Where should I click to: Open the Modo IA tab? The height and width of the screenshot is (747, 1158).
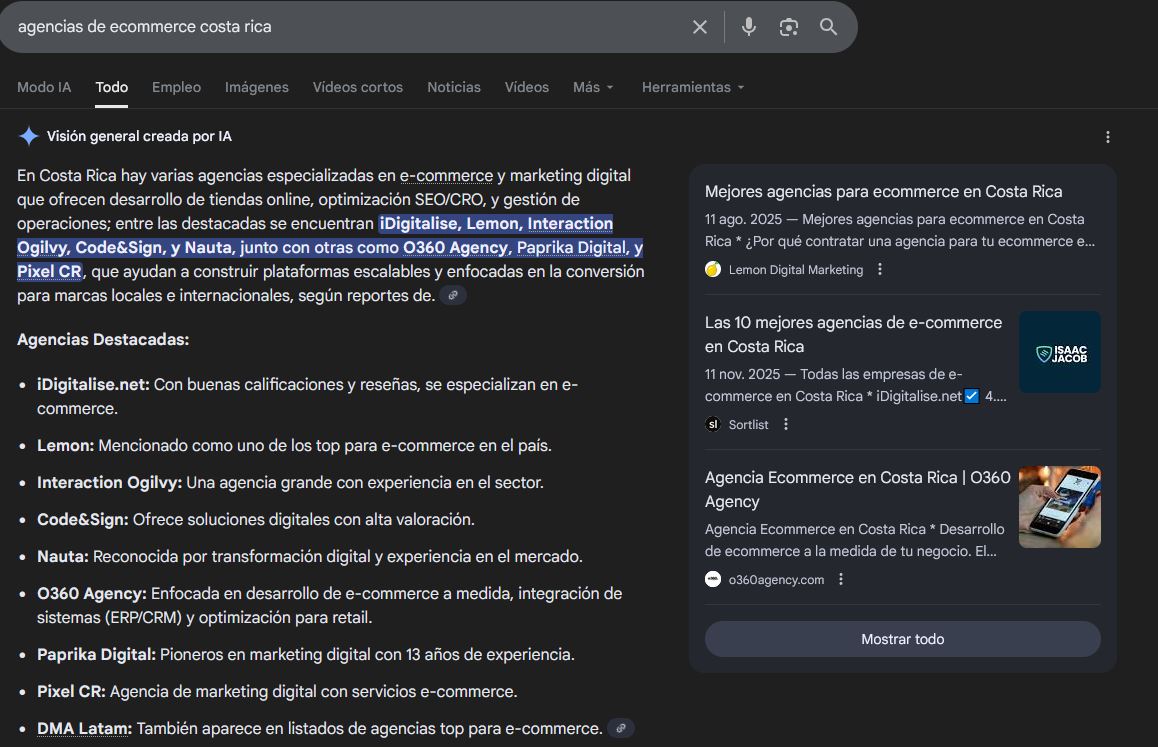pyautogui.click(x=43, y=87)
